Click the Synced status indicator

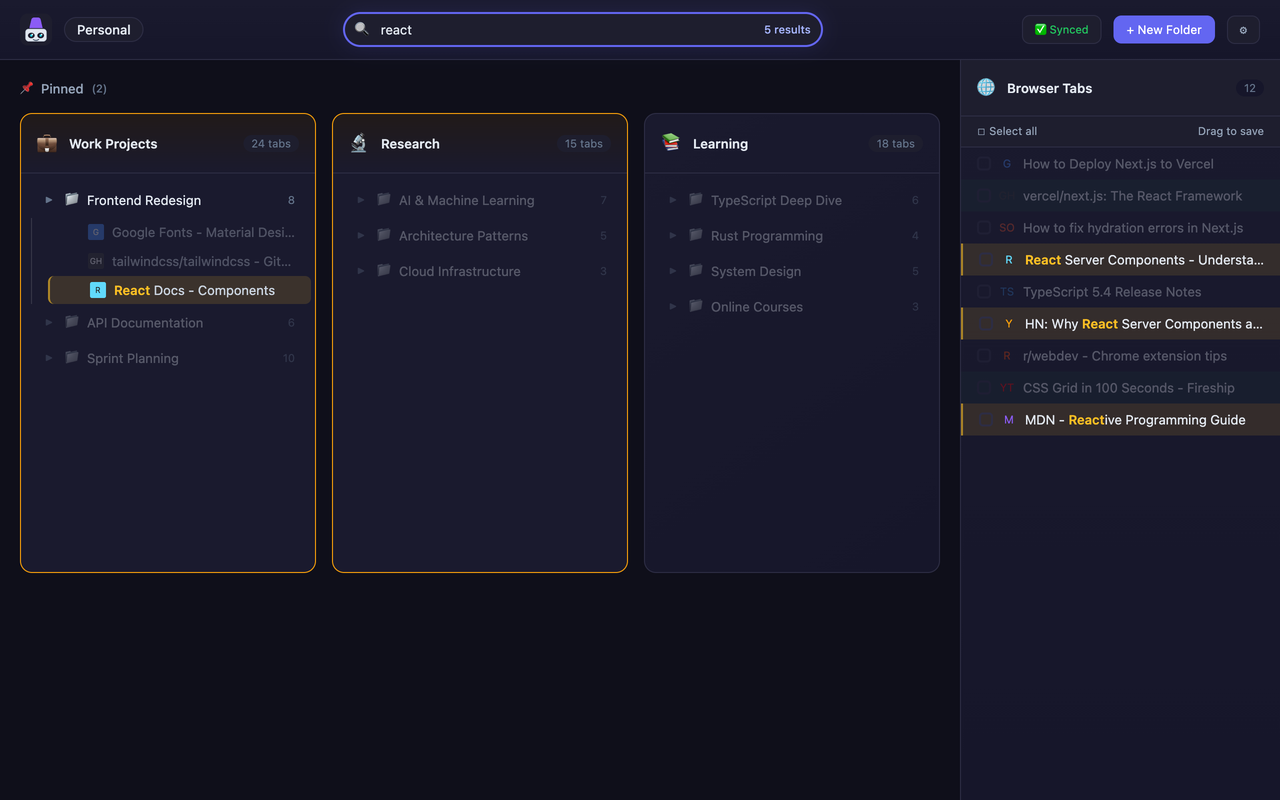(1061, 29)
